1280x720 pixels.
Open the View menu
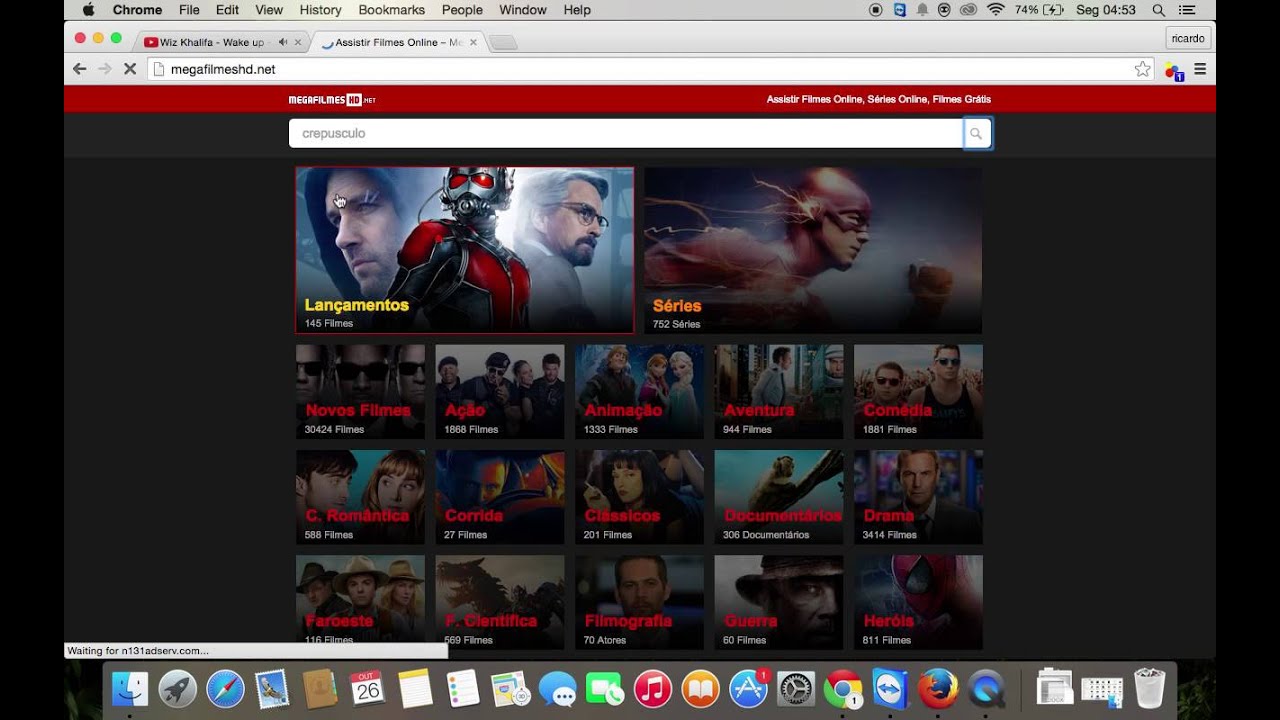pos(269,10)
